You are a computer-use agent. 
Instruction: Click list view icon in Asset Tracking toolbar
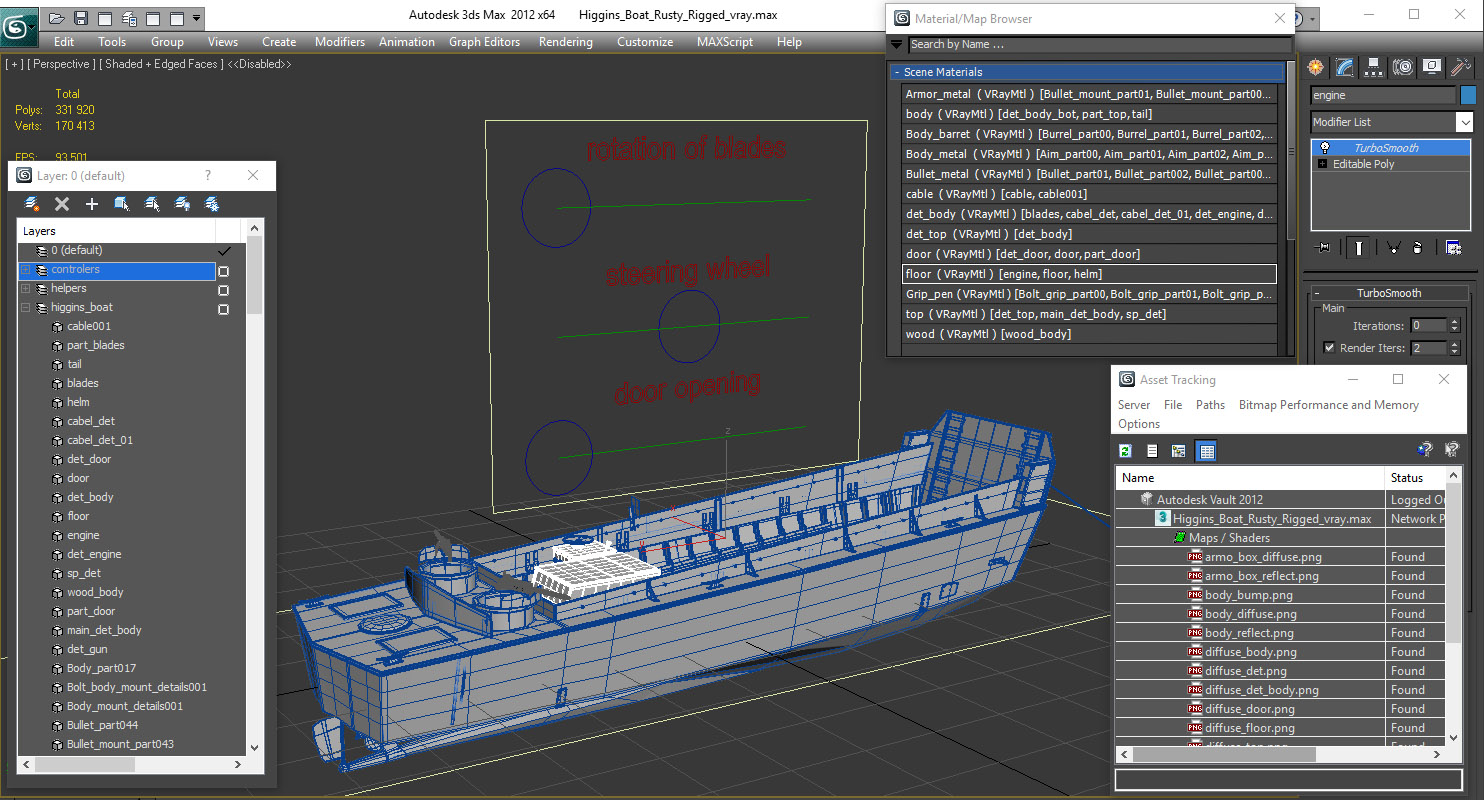1152,451
